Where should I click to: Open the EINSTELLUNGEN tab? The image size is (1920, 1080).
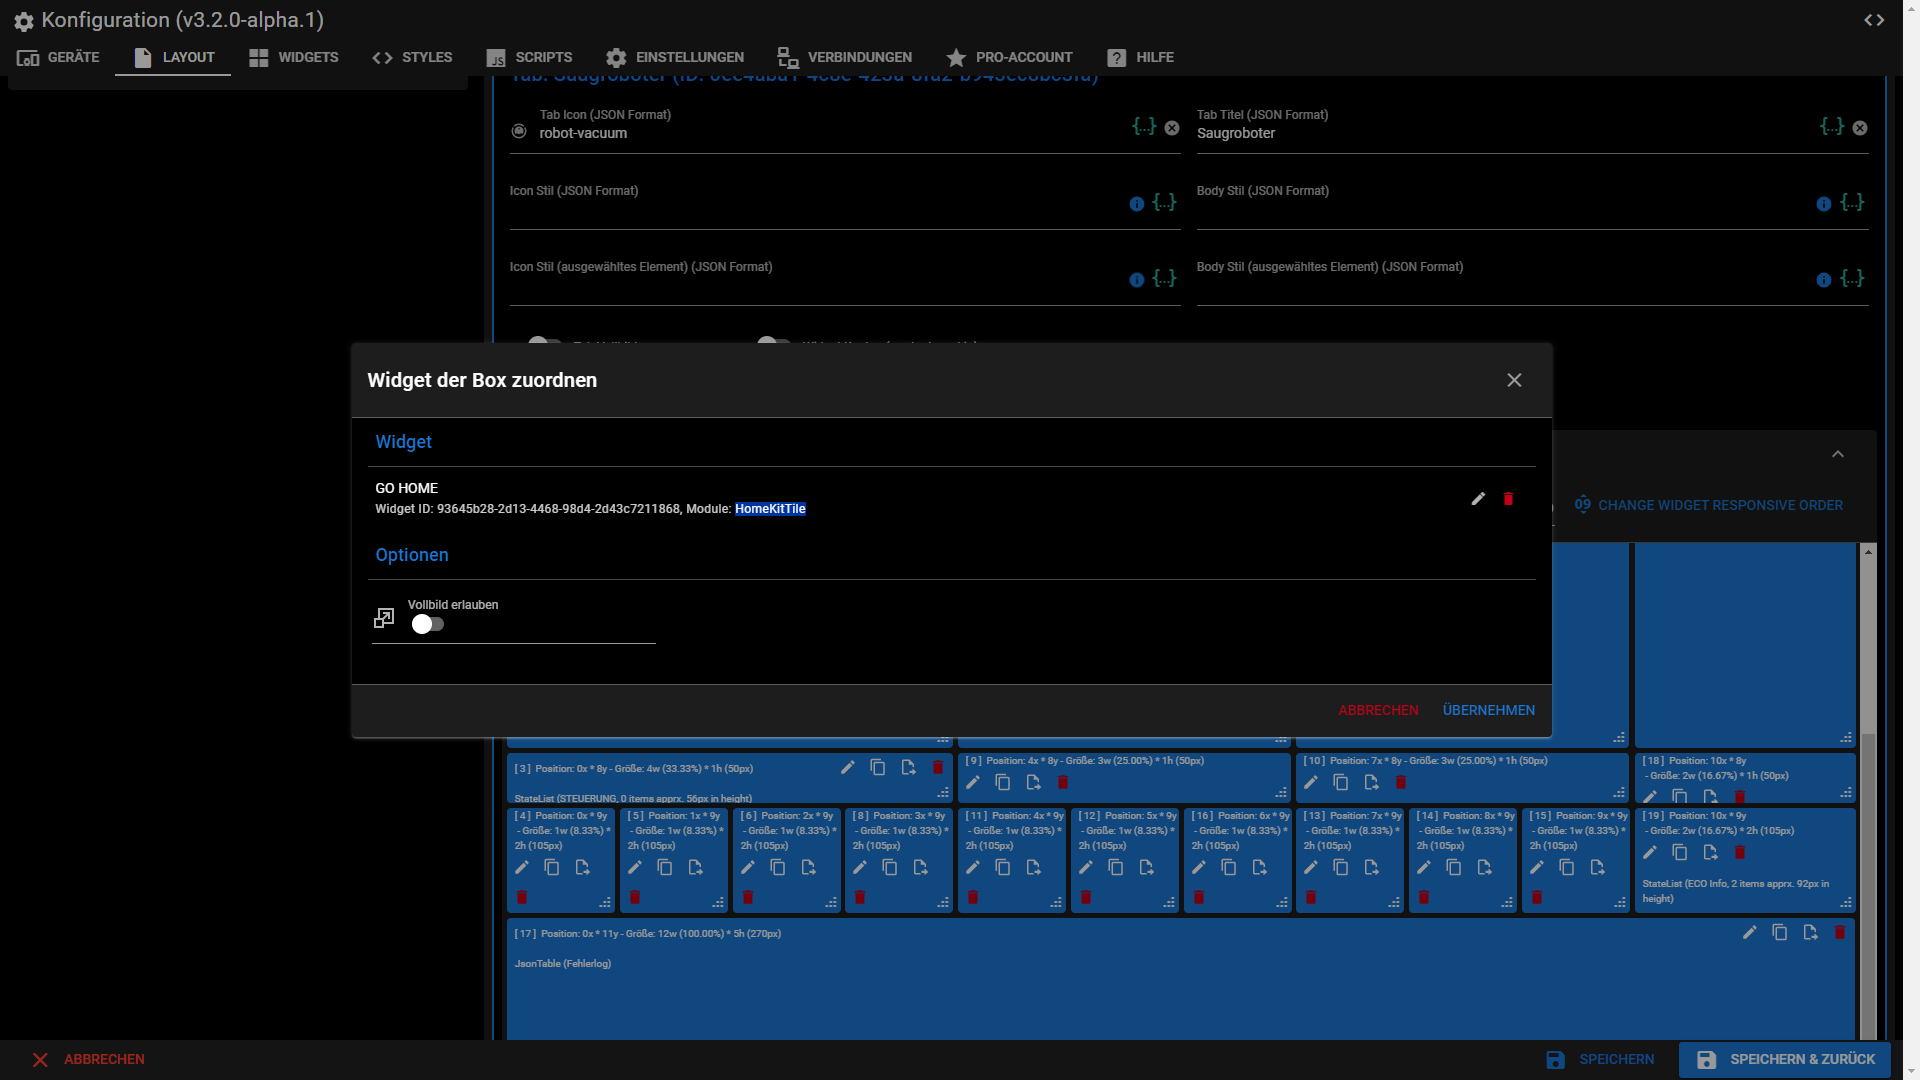[675, 57]
